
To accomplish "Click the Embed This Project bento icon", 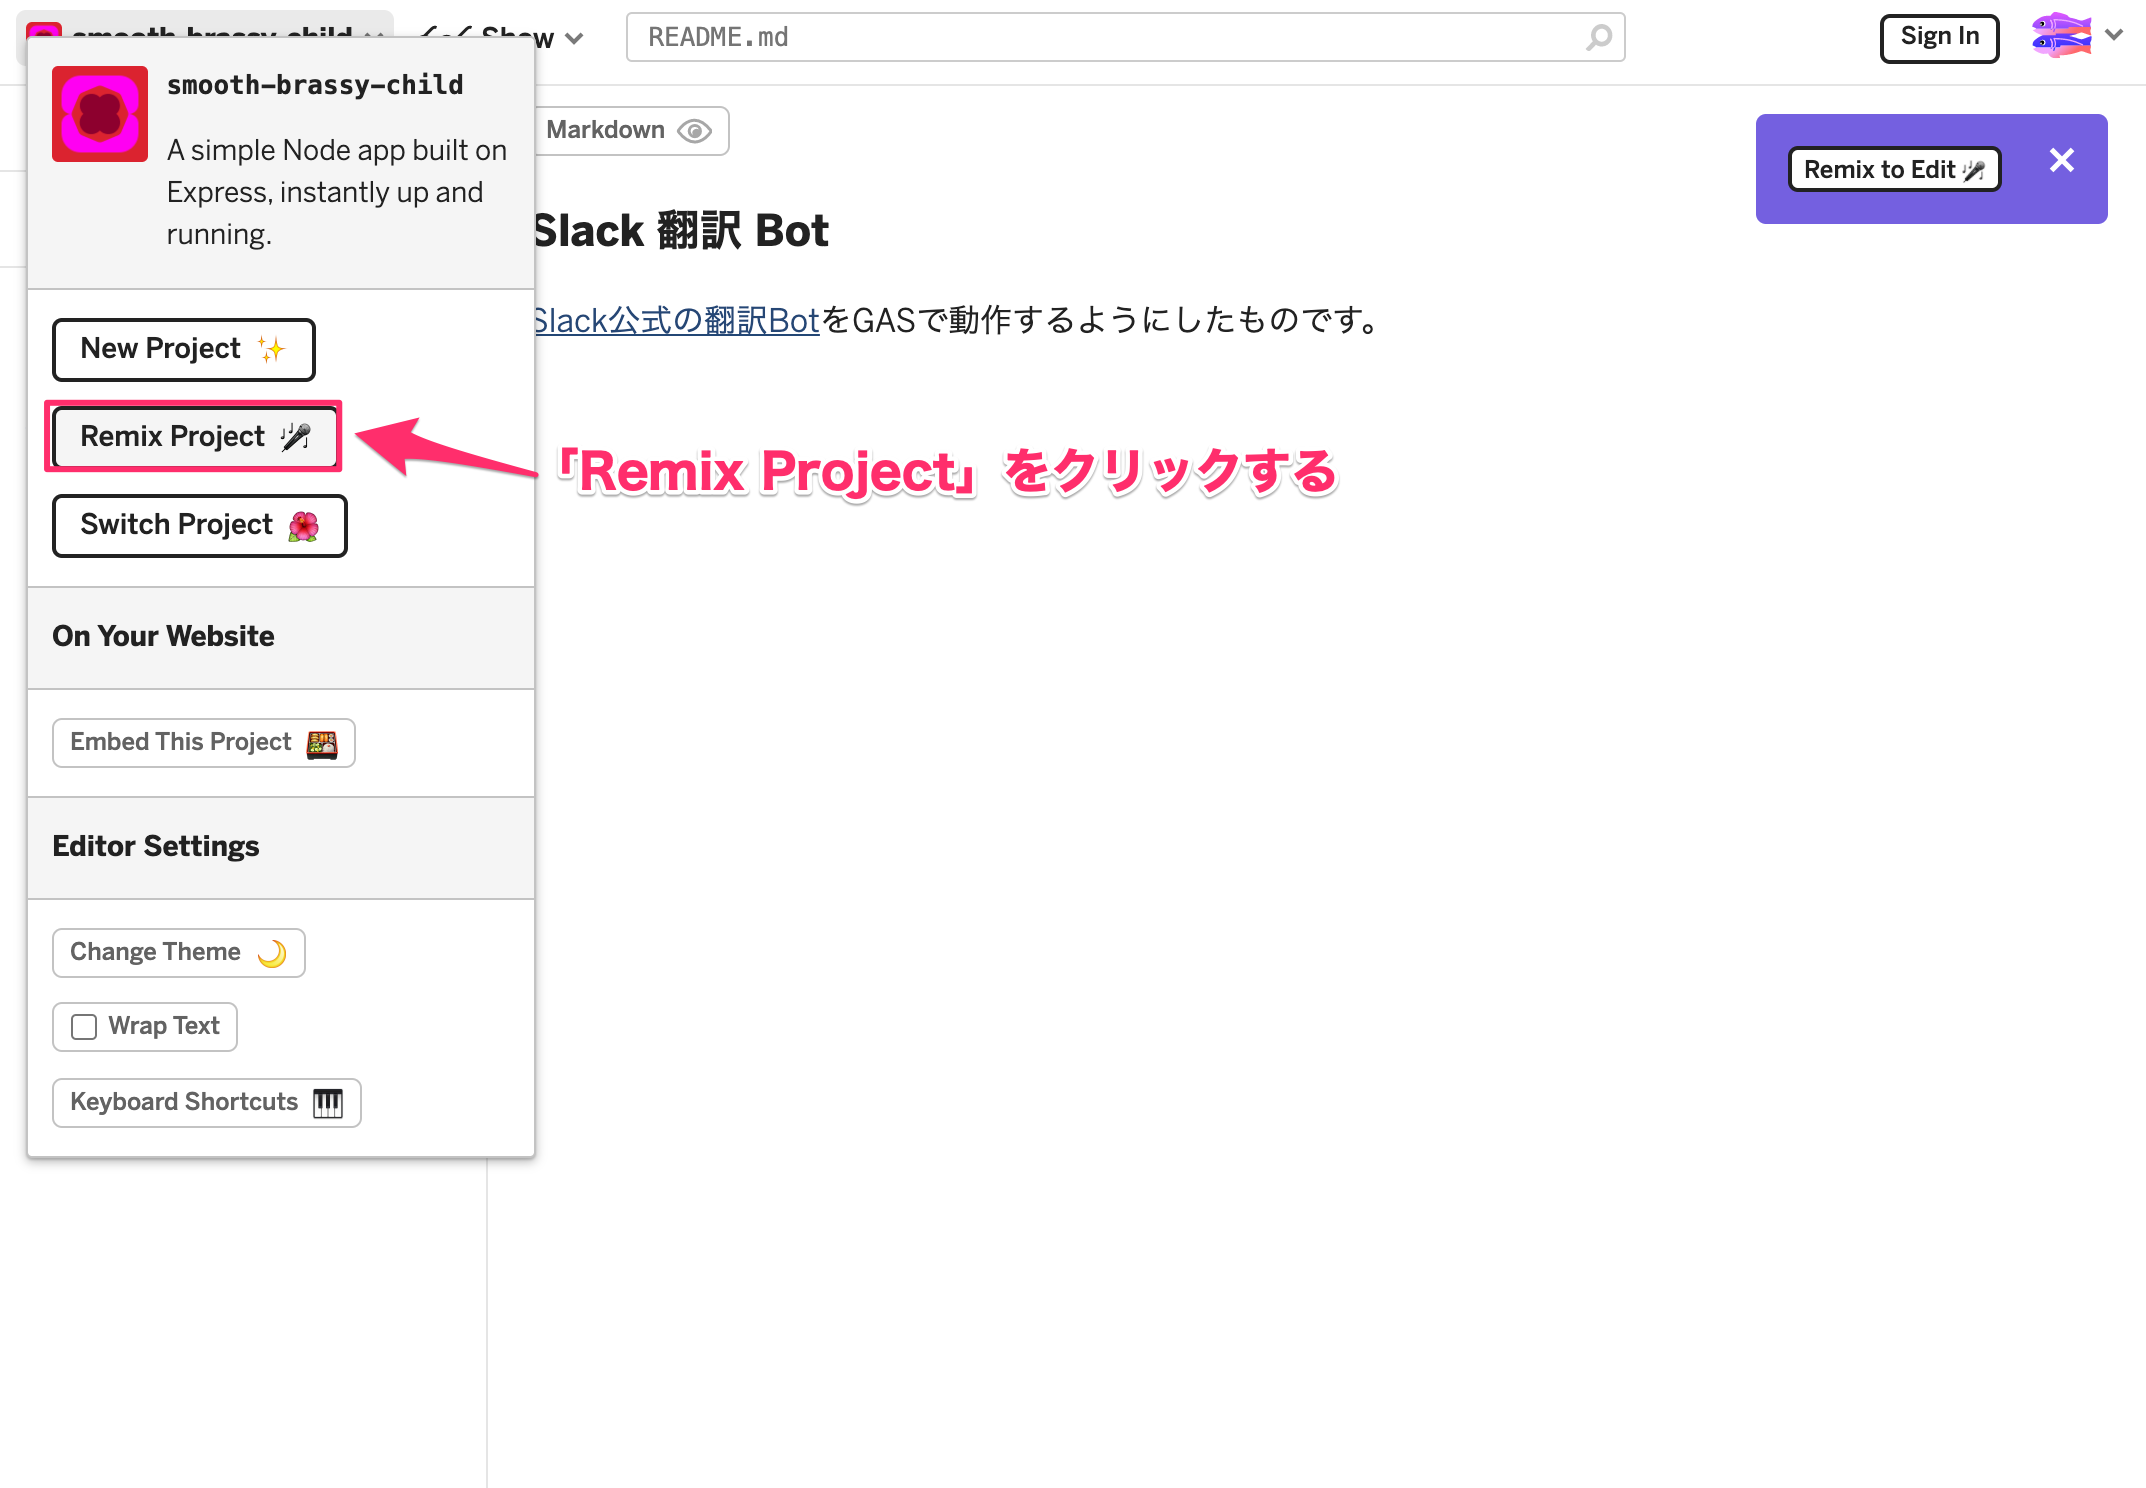I will point(322,743).
